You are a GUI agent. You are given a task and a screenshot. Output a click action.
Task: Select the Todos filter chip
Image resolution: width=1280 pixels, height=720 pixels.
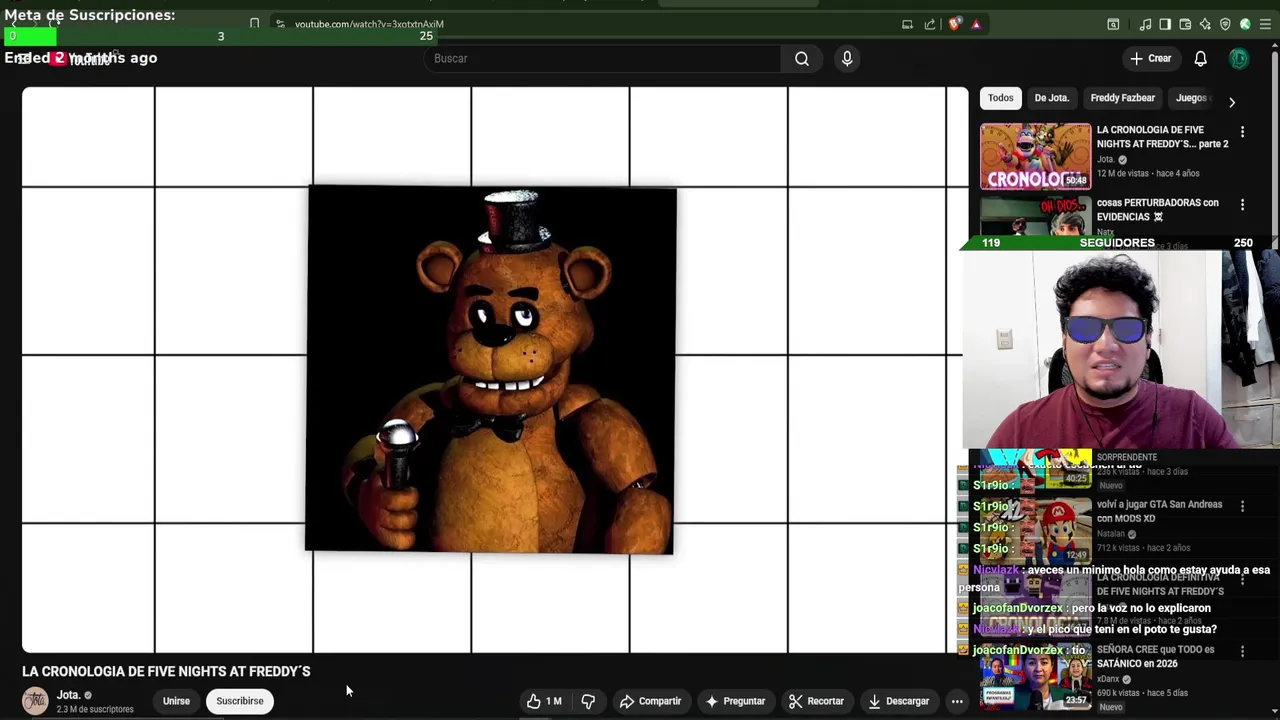1000,98
